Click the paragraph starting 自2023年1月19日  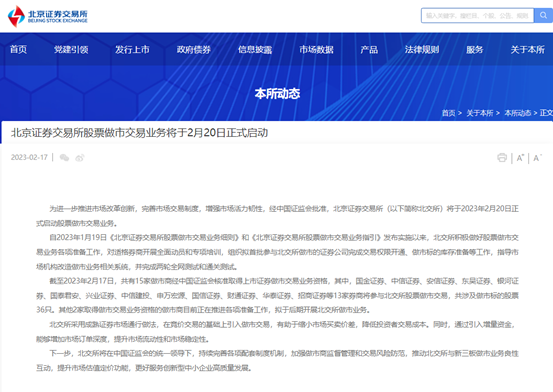pos(277,252)
